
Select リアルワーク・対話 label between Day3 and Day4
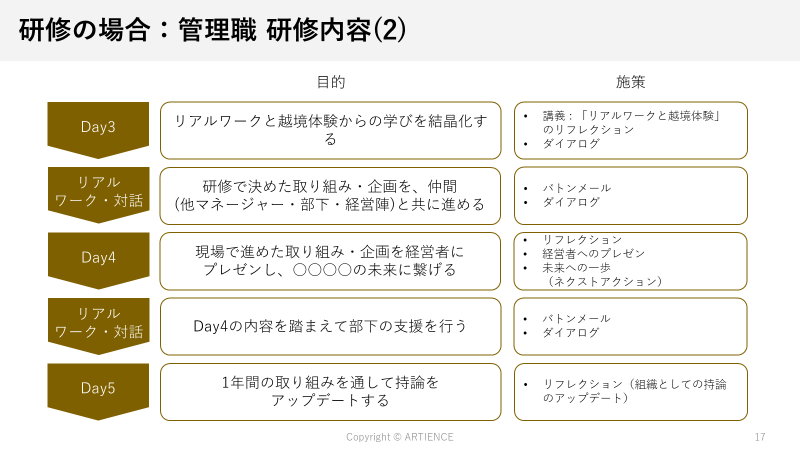click(98, 192)
